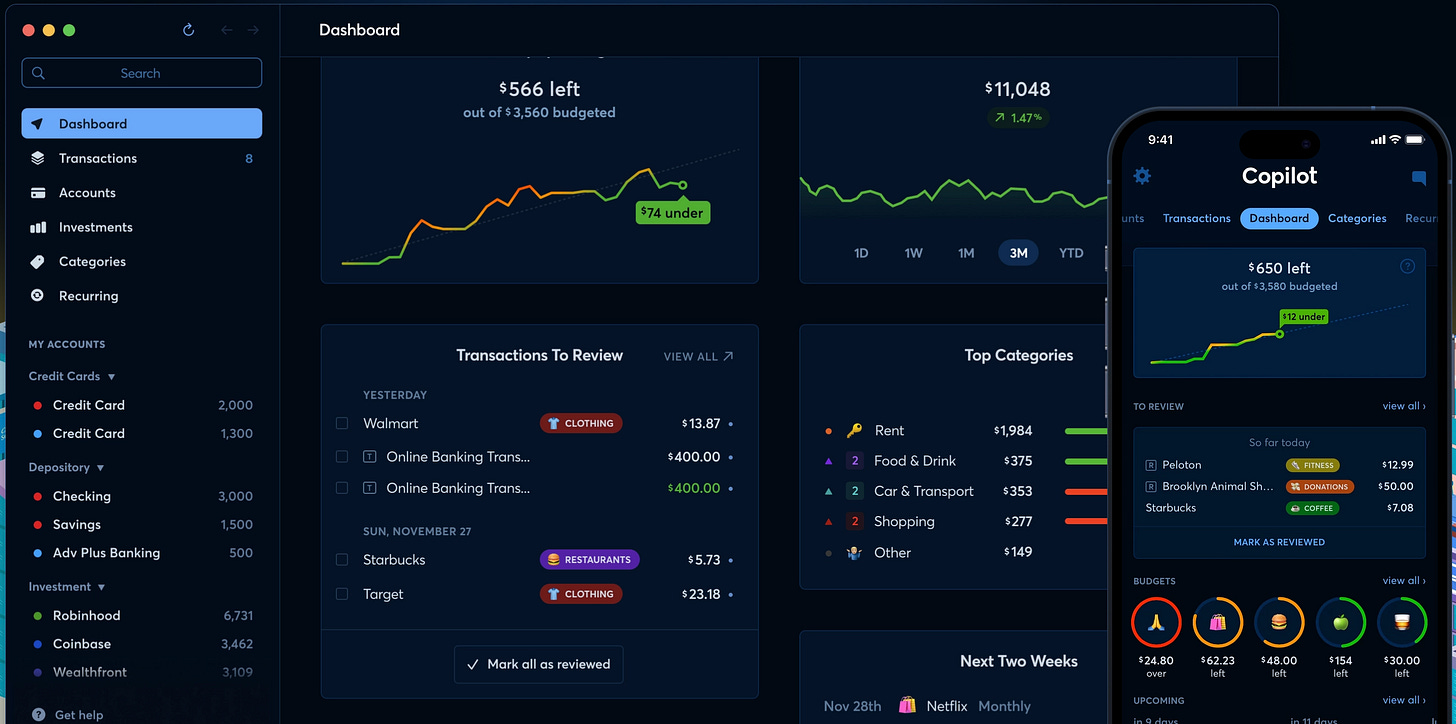Check the white $400.00 Online Banking transaction
The height and width of the screenshot is (724, 1456).
pyautogui.click(x=342, y=457)
